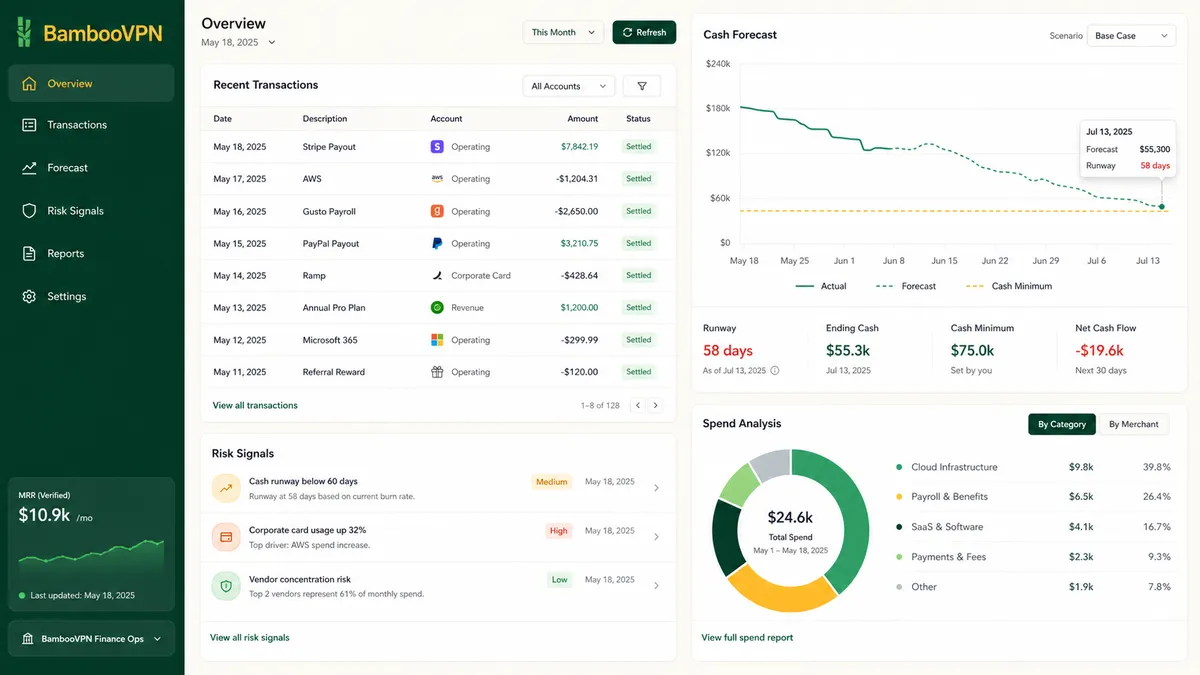Image resolution: width=1200 pixels, height=675 pixels.
Task: Expand the corporate card usage signal chevron
Action: pyautogui.click(x=656, y=537)
